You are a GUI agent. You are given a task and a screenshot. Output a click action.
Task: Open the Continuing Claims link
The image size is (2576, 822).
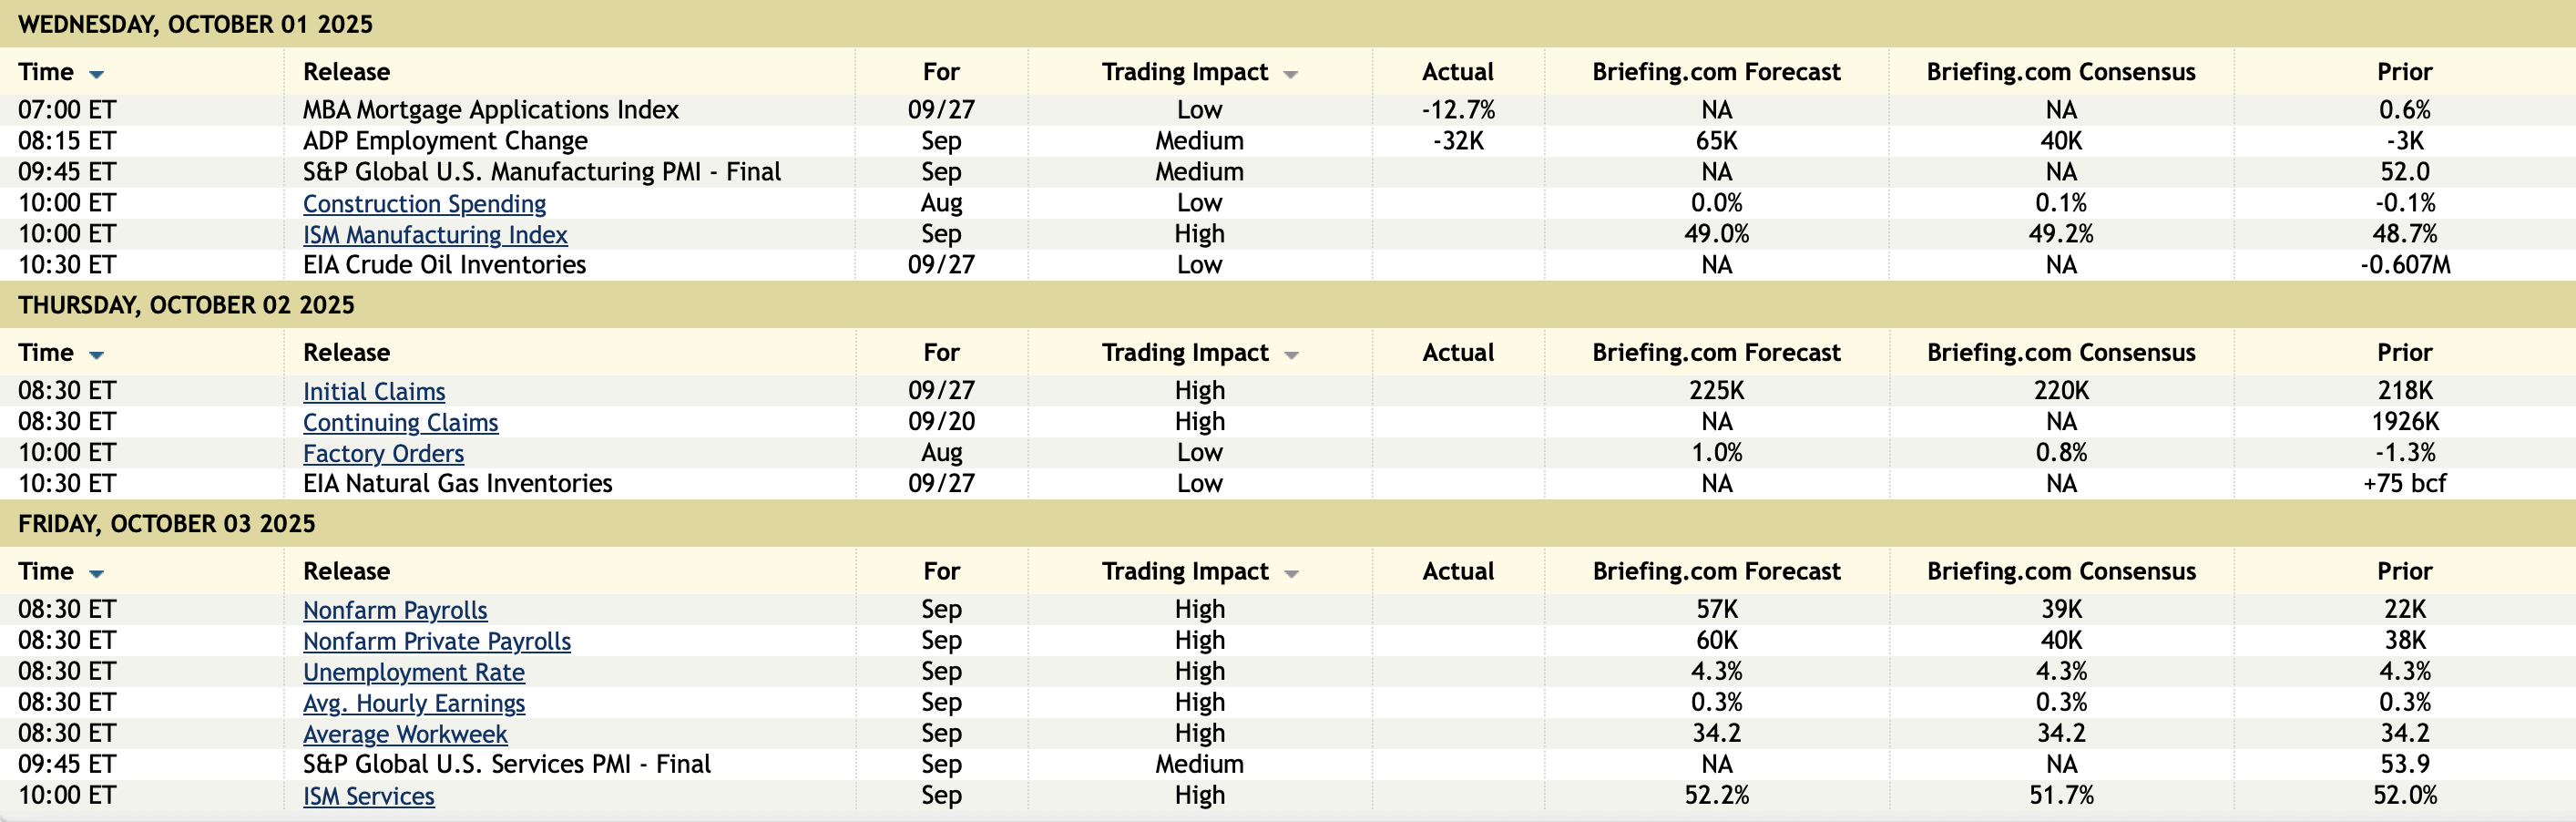point(400,423)
